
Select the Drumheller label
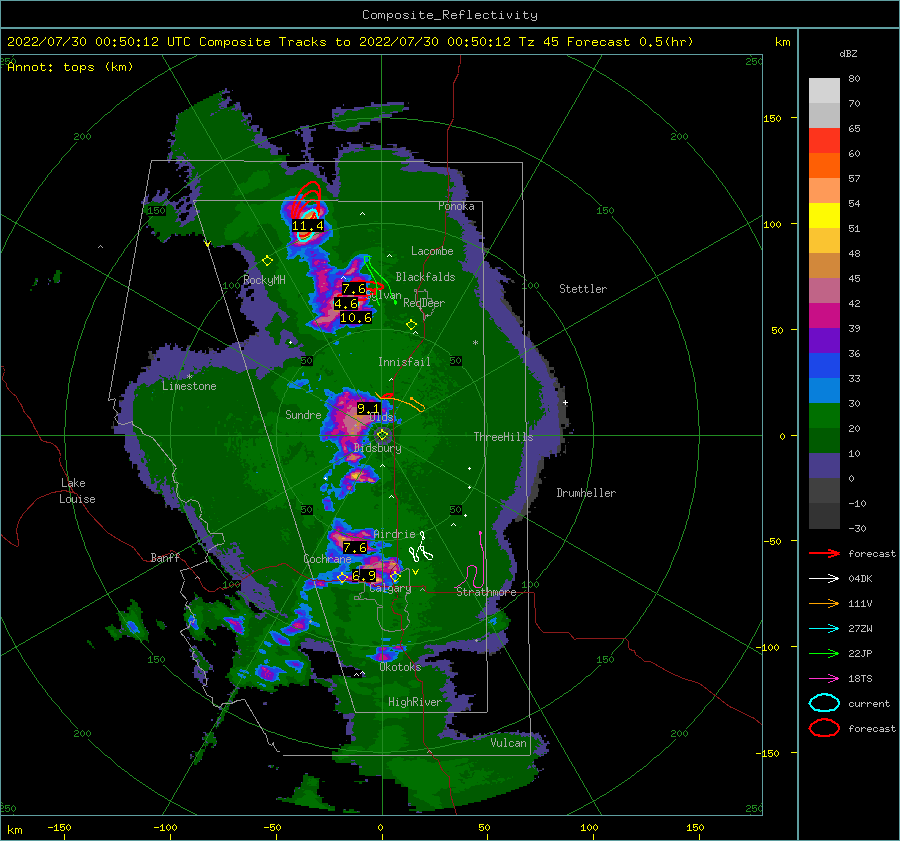(x=586, y=493)
